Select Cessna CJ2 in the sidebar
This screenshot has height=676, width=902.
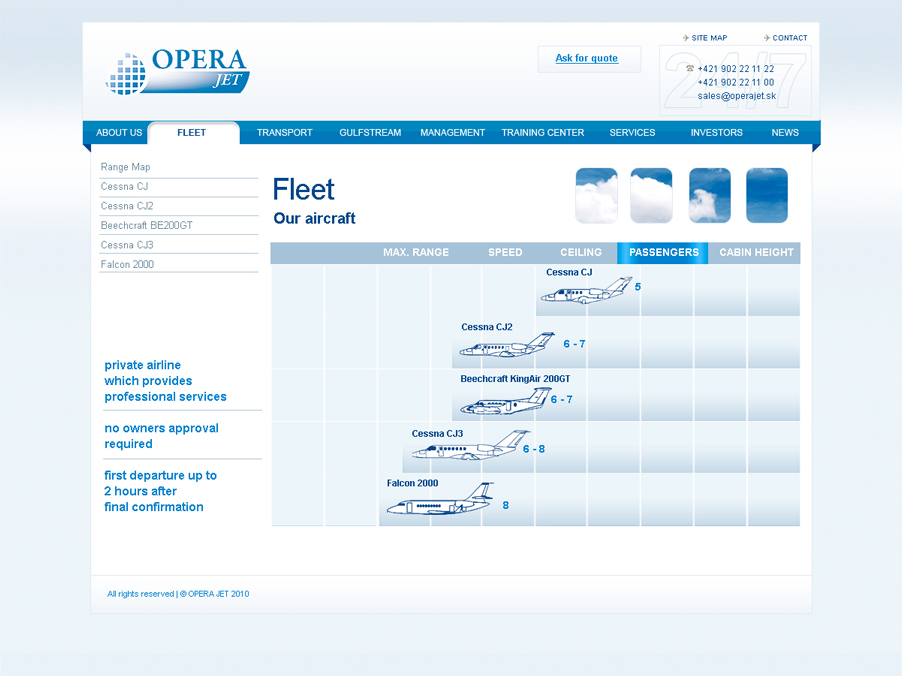[x=127, y=206]
